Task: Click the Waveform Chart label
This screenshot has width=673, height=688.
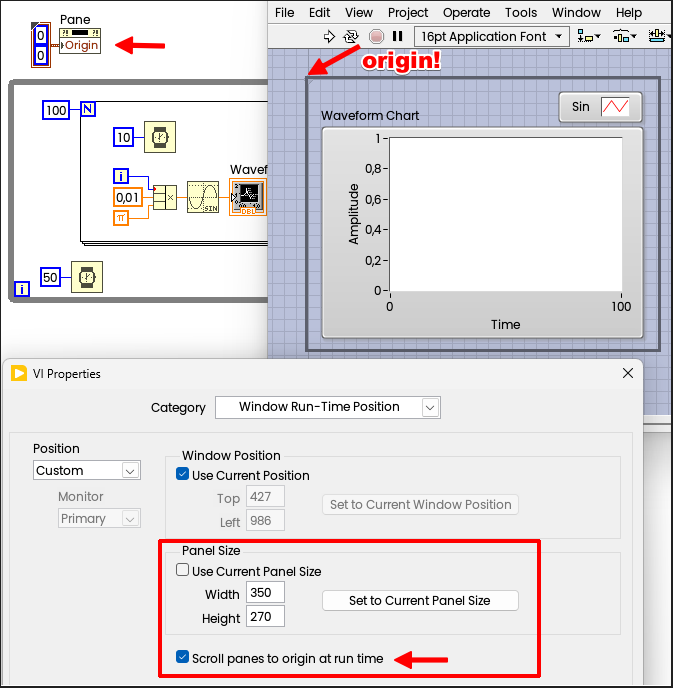Action: pyautogui.click(x=370, y=115)
